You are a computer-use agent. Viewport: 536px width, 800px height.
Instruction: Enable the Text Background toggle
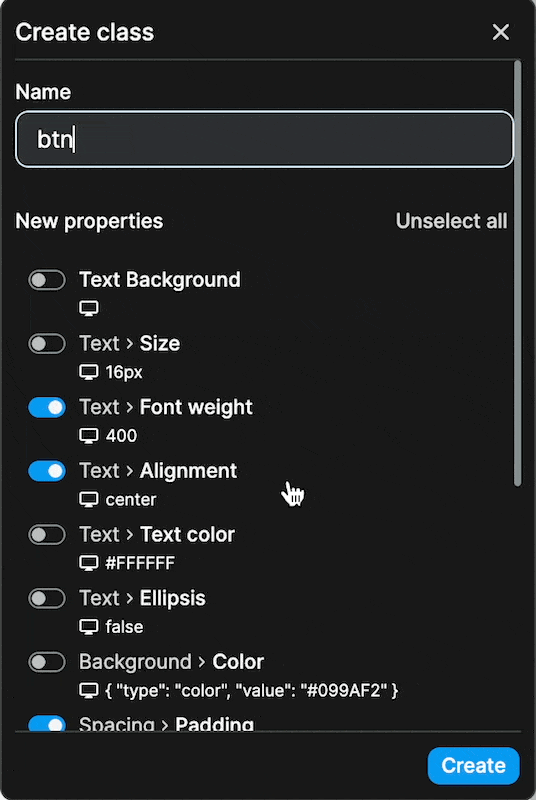click(47, 280)
